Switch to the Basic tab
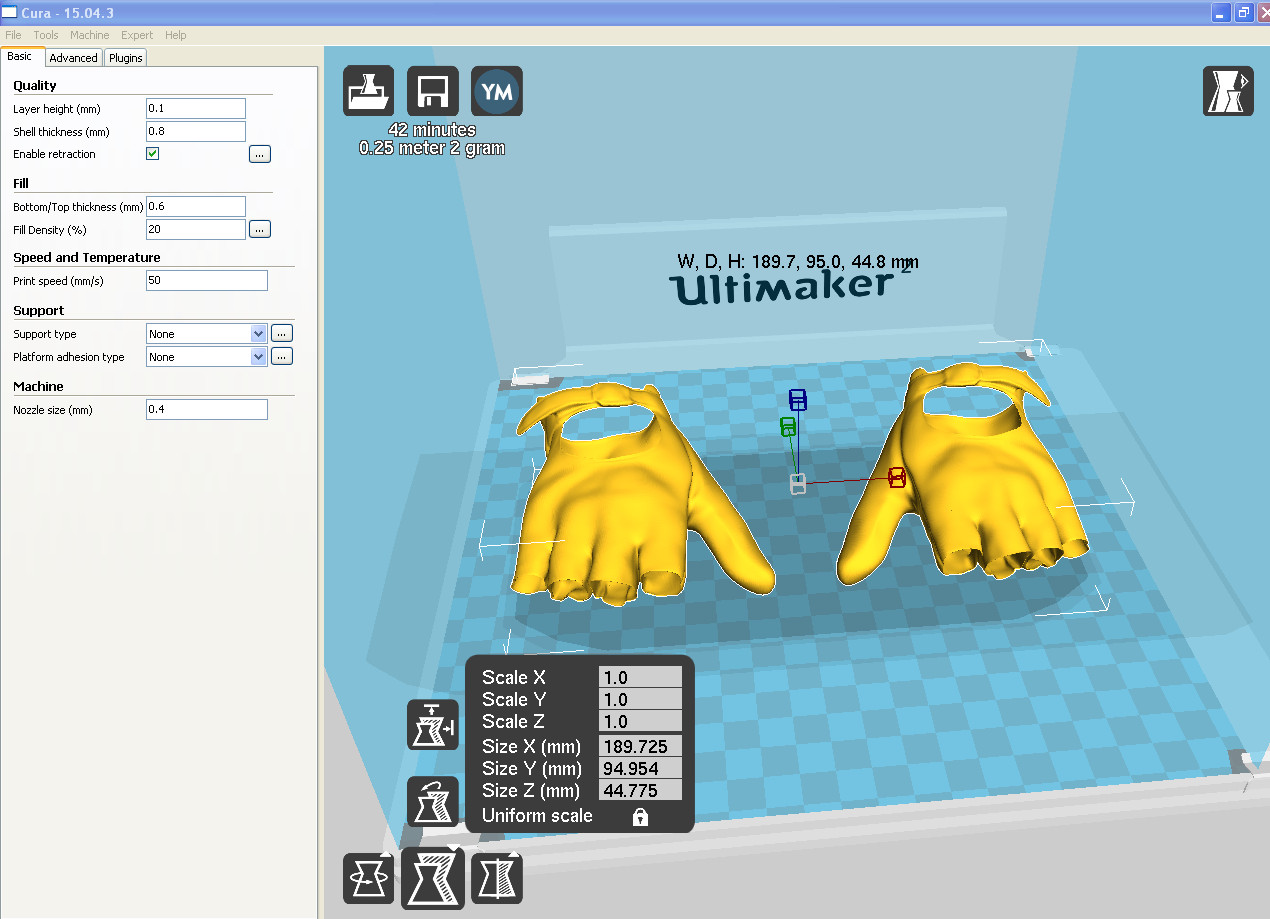This screenshot has height=919, width=1270. (19, 57)
